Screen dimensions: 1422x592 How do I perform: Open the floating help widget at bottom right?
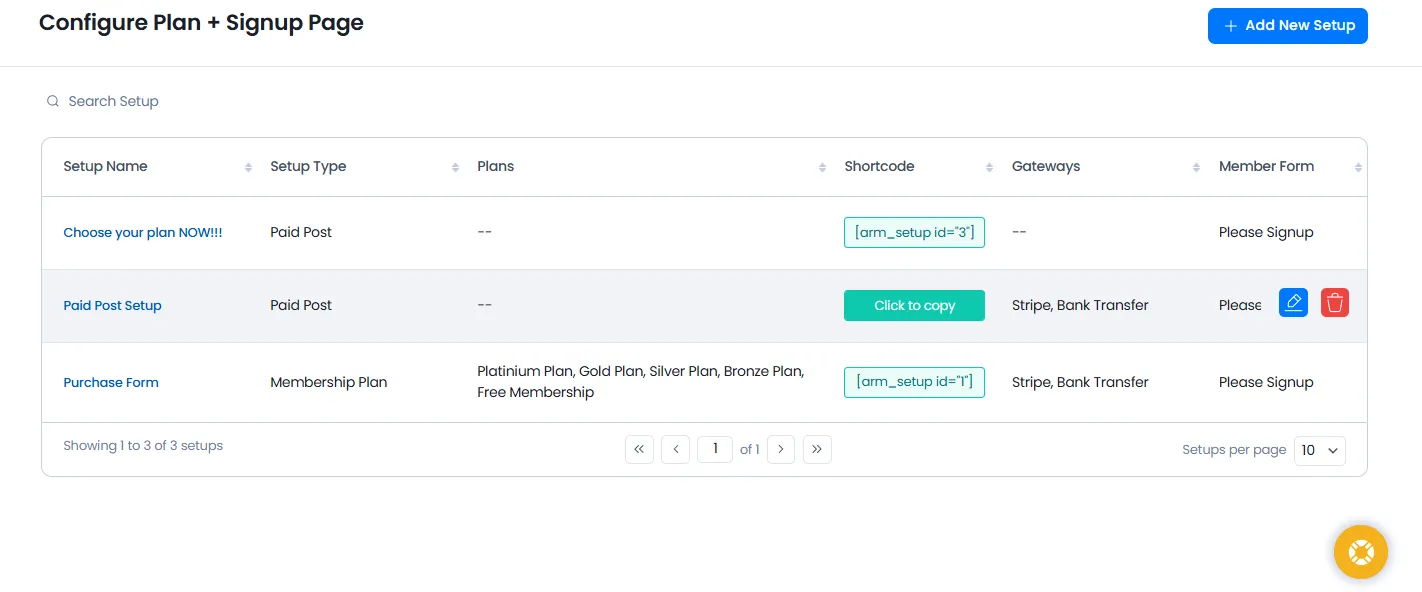point(1360,551)
